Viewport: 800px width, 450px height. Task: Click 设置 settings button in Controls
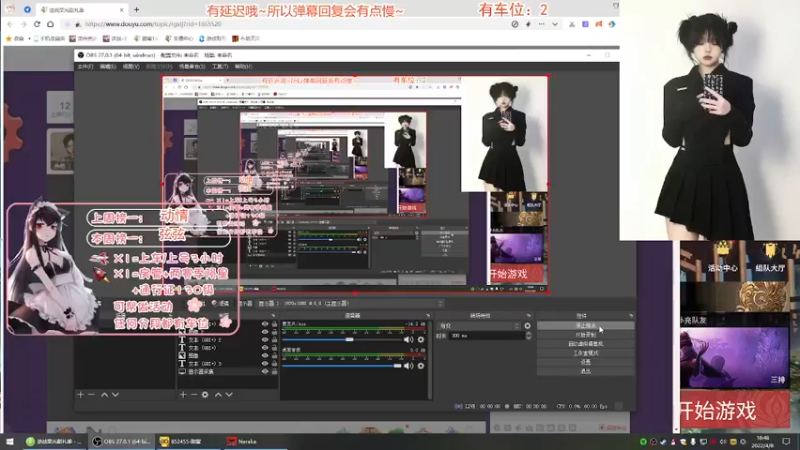pos(585,362)
